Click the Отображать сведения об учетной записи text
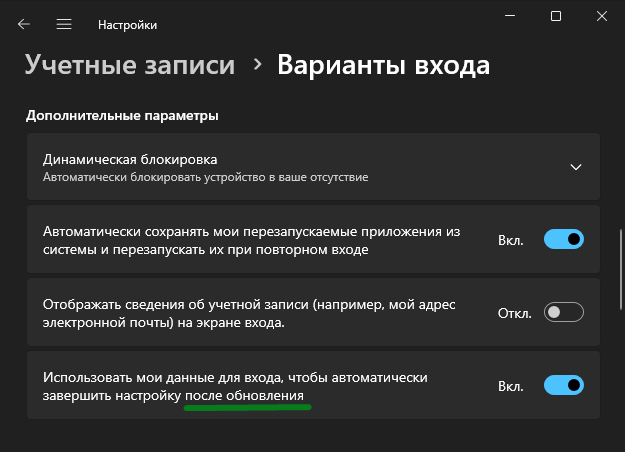 249,313
